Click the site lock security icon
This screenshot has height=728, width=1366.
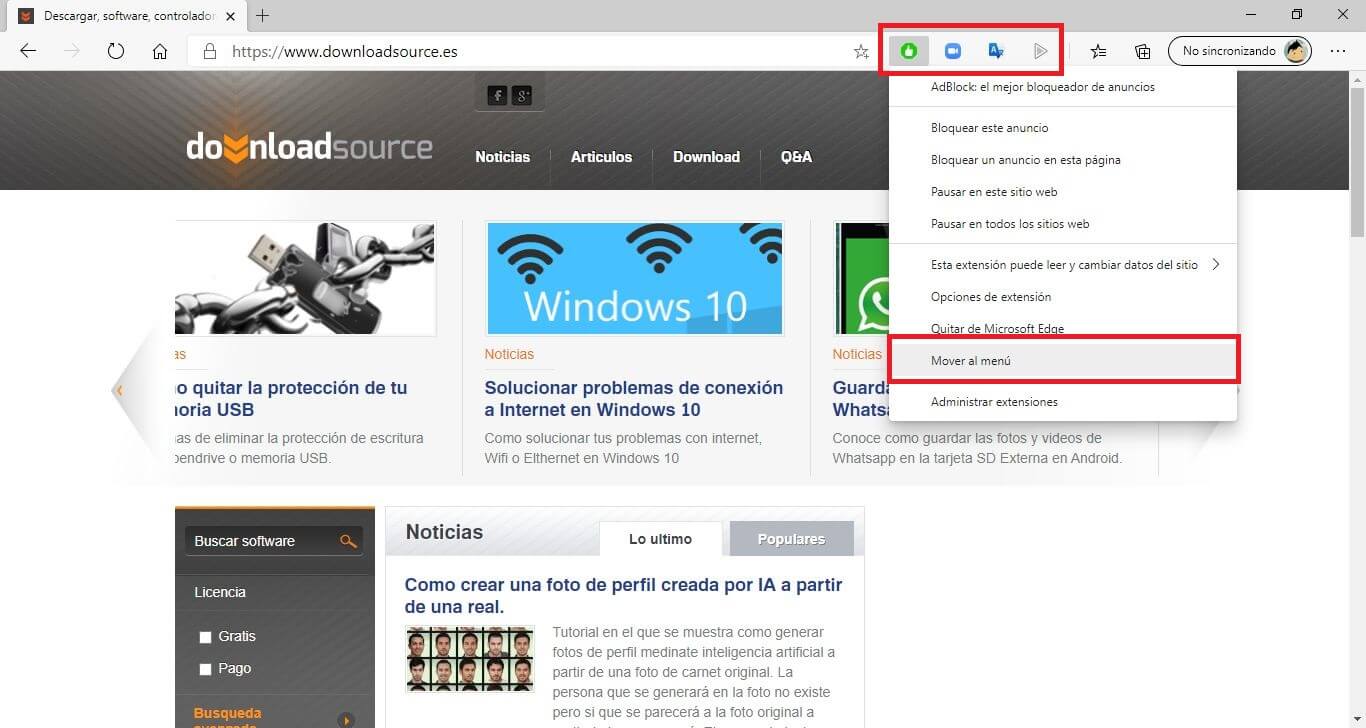pos(209,51)
